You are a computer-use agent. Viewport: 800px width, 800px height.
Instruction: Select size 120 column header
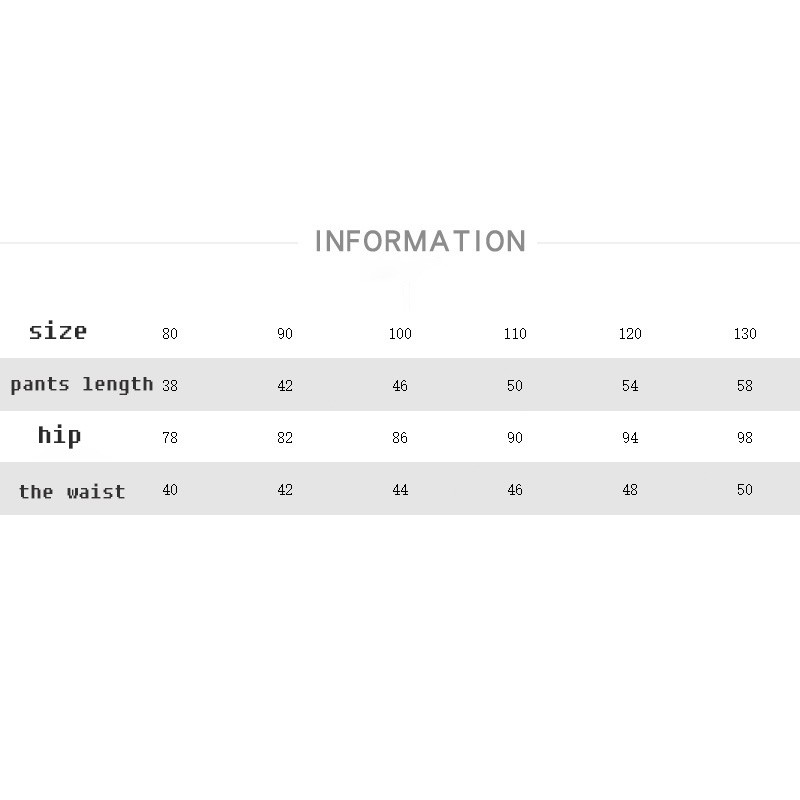pyautogui.click(x=630, y=334)
